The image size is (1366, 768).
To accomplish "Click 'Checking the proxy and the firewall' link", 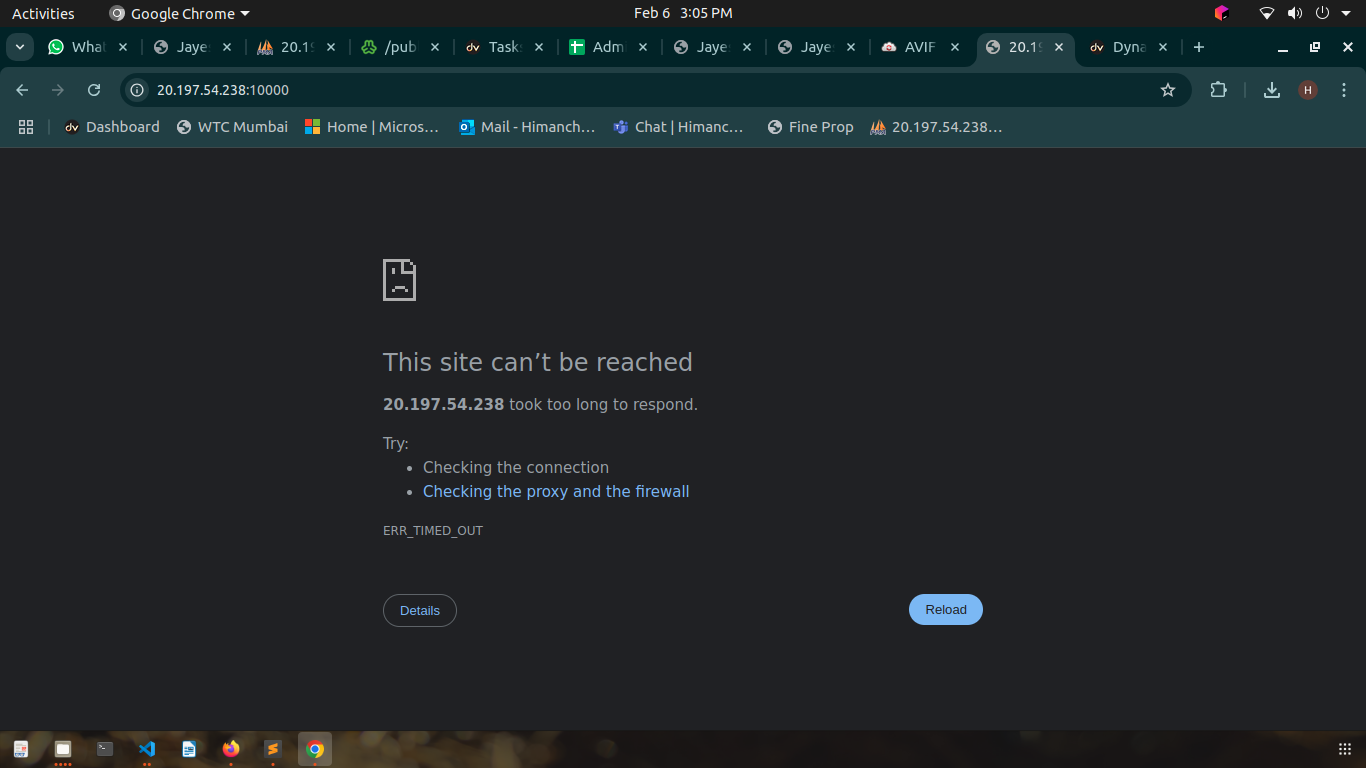I will [556, 491].
